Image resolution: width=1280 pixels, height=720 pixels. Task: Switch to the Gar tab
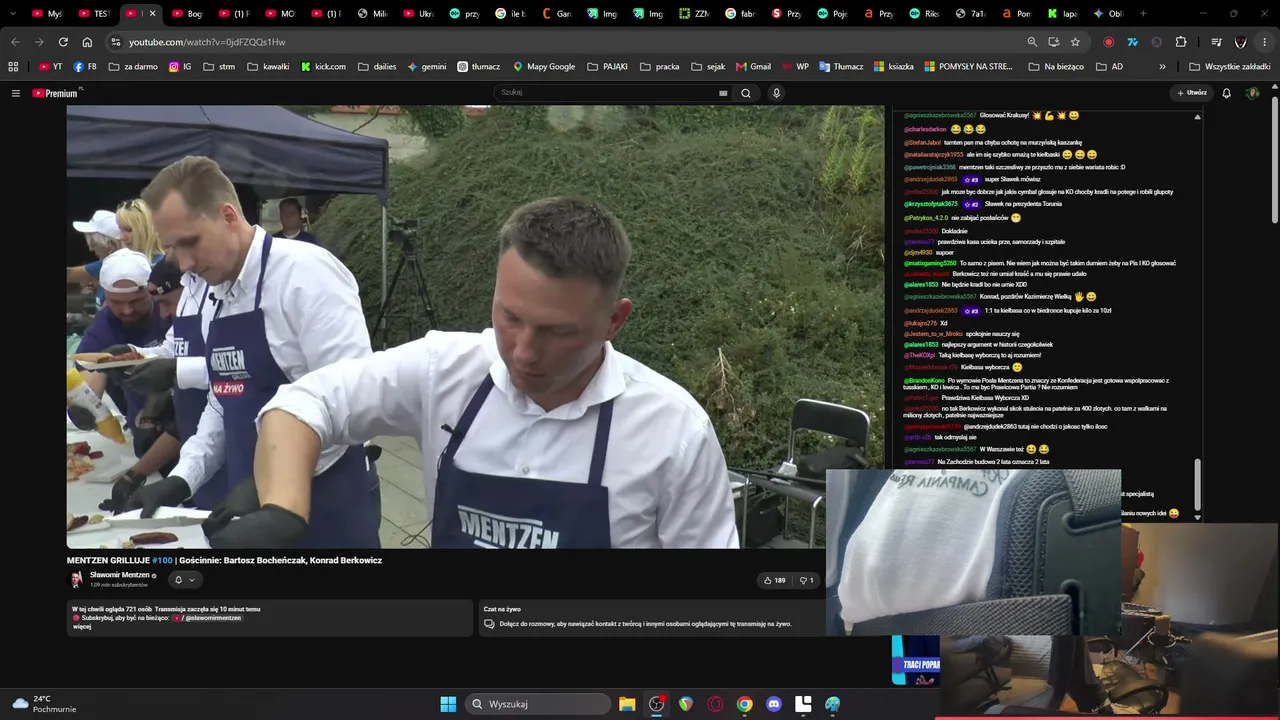(x=558, y=14)
